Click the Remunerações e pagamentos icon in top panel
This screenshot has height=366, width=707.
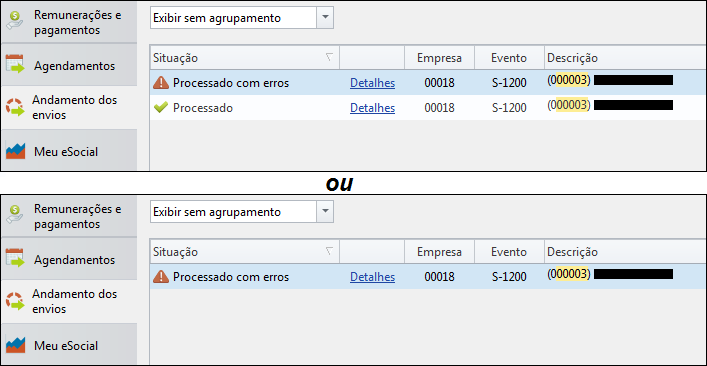[15, 21]
